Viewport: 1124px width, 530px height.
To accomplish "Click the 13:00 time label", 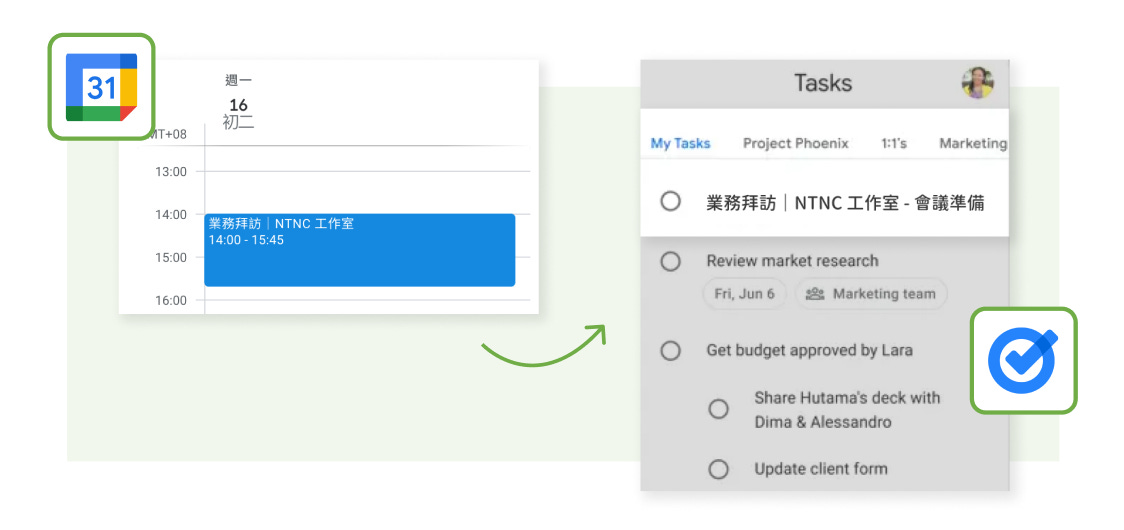I will (x=171, y=171).
